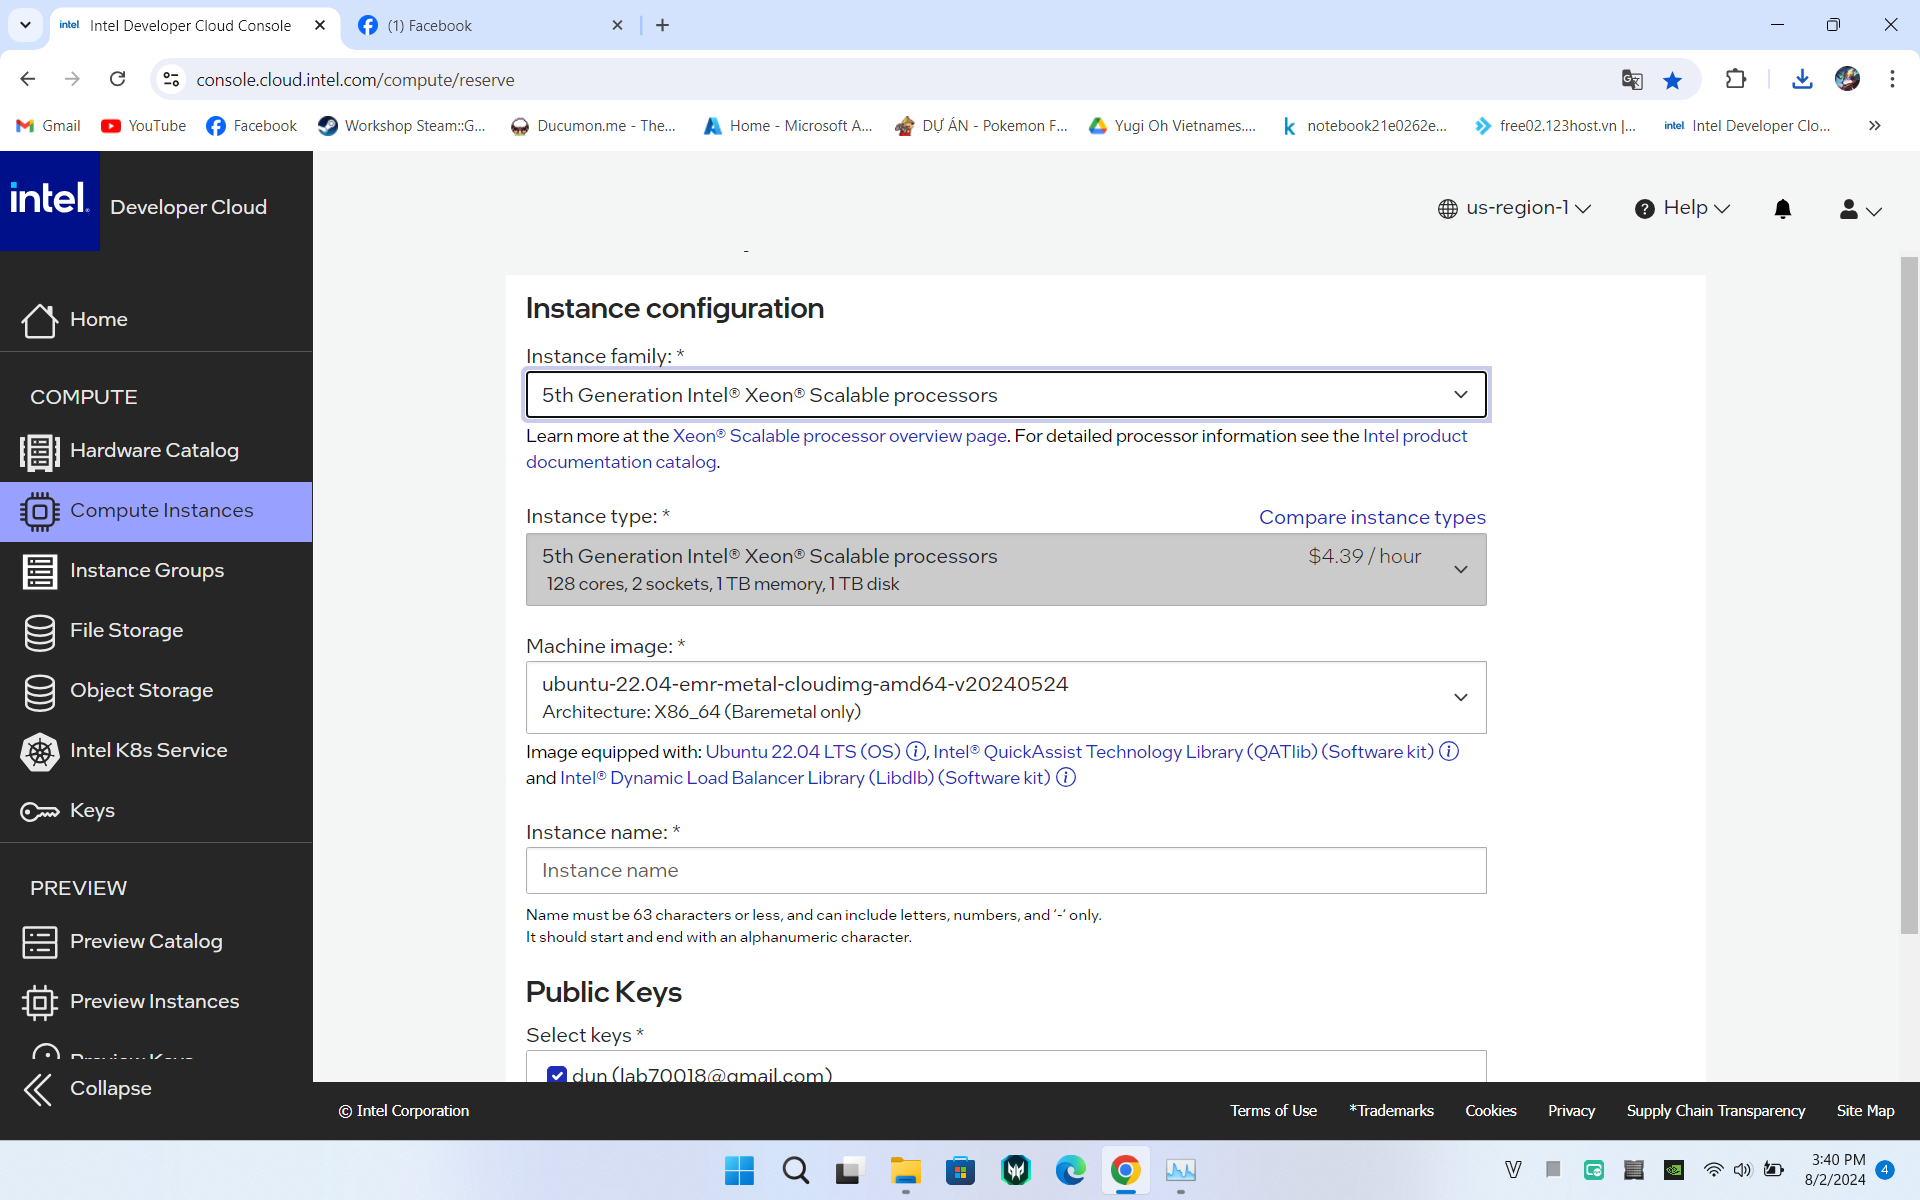Open Object Storage section

(156, 691)
